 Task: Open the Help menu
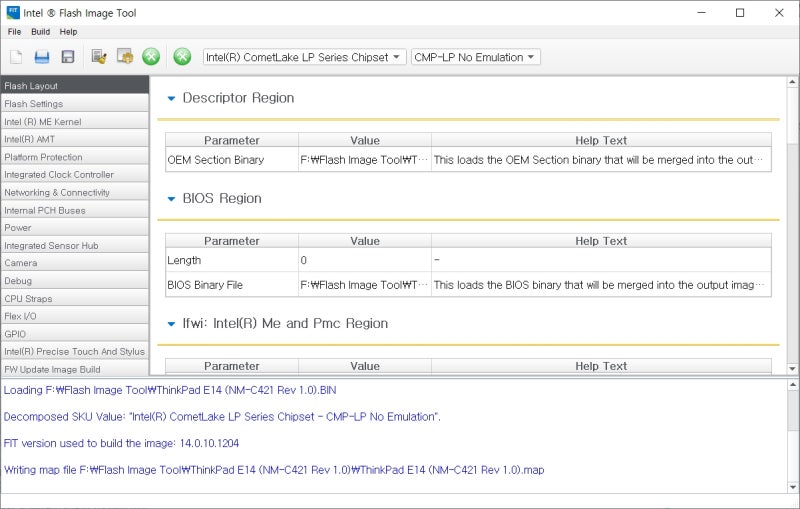pos(68,32)
